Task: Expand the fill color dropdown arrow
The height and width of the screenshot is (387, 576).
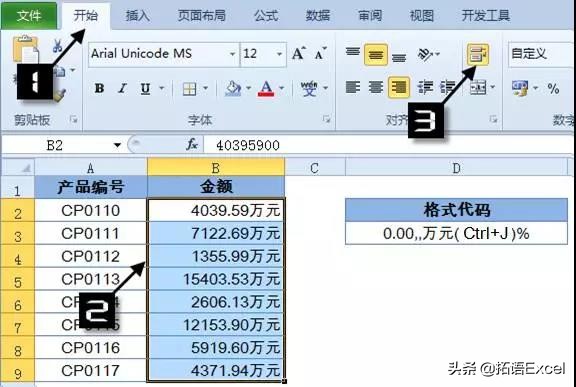Action: [249, 88]
